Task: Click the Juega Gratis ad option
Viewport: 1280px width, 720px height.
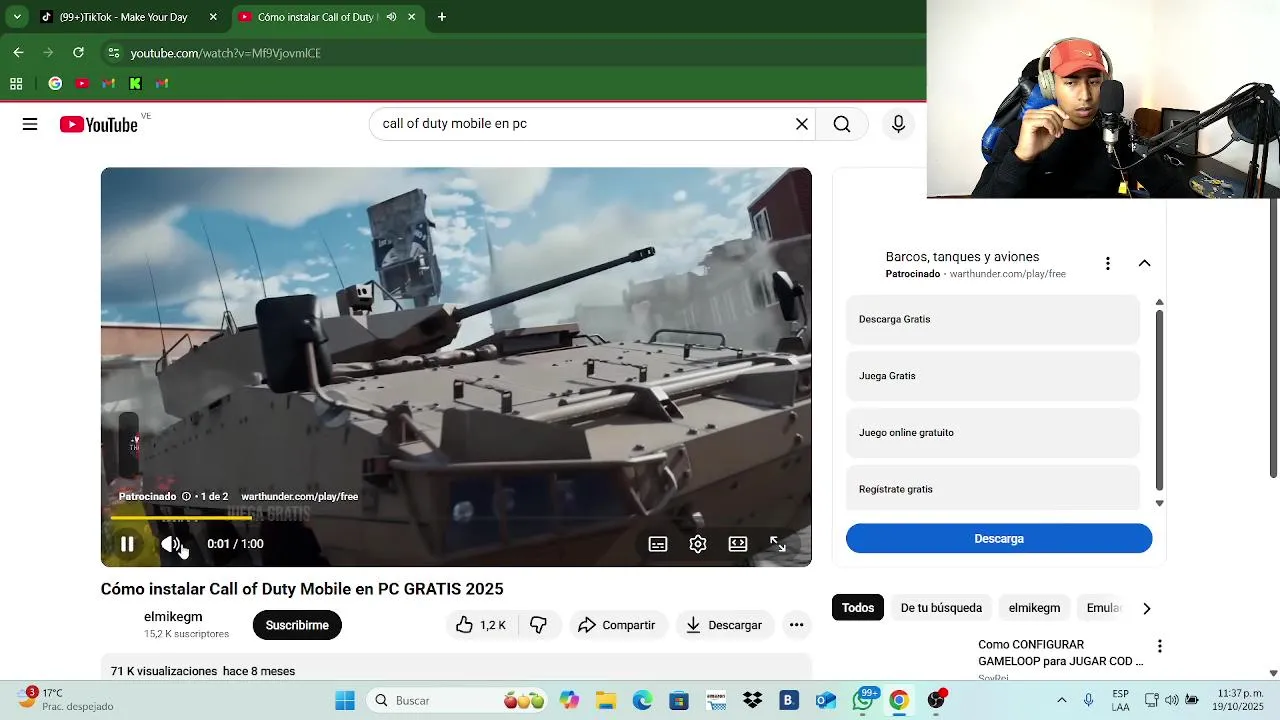Action: click(993, 376)
